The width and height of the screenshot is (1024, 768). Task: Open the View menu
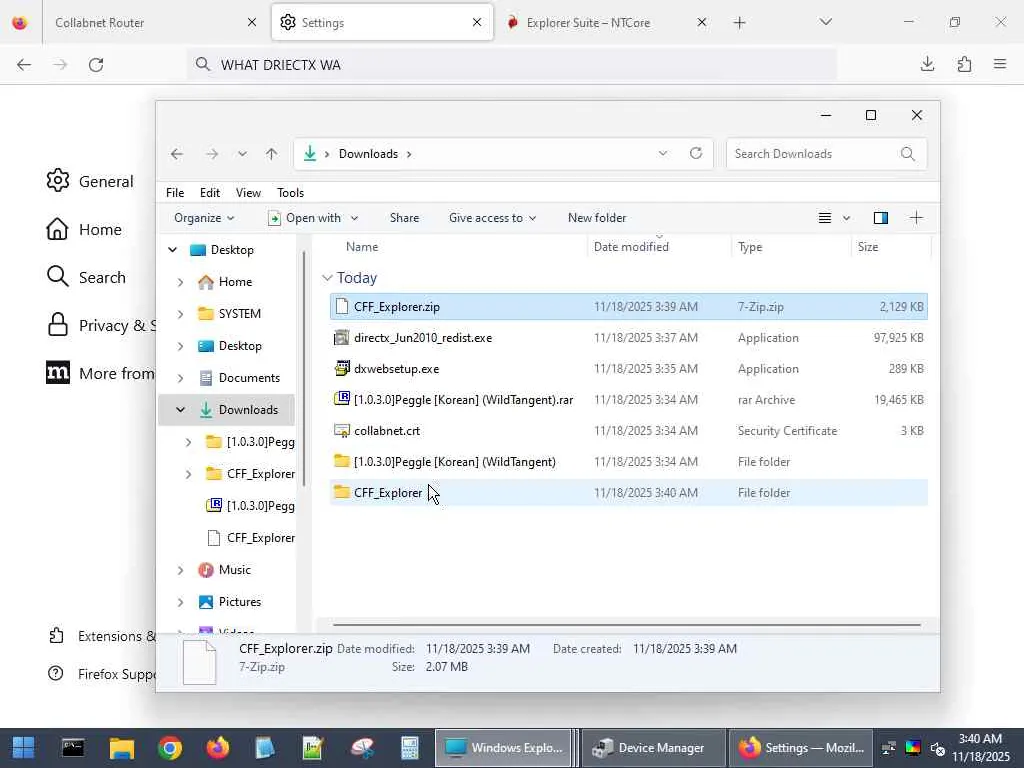point(248,193)
